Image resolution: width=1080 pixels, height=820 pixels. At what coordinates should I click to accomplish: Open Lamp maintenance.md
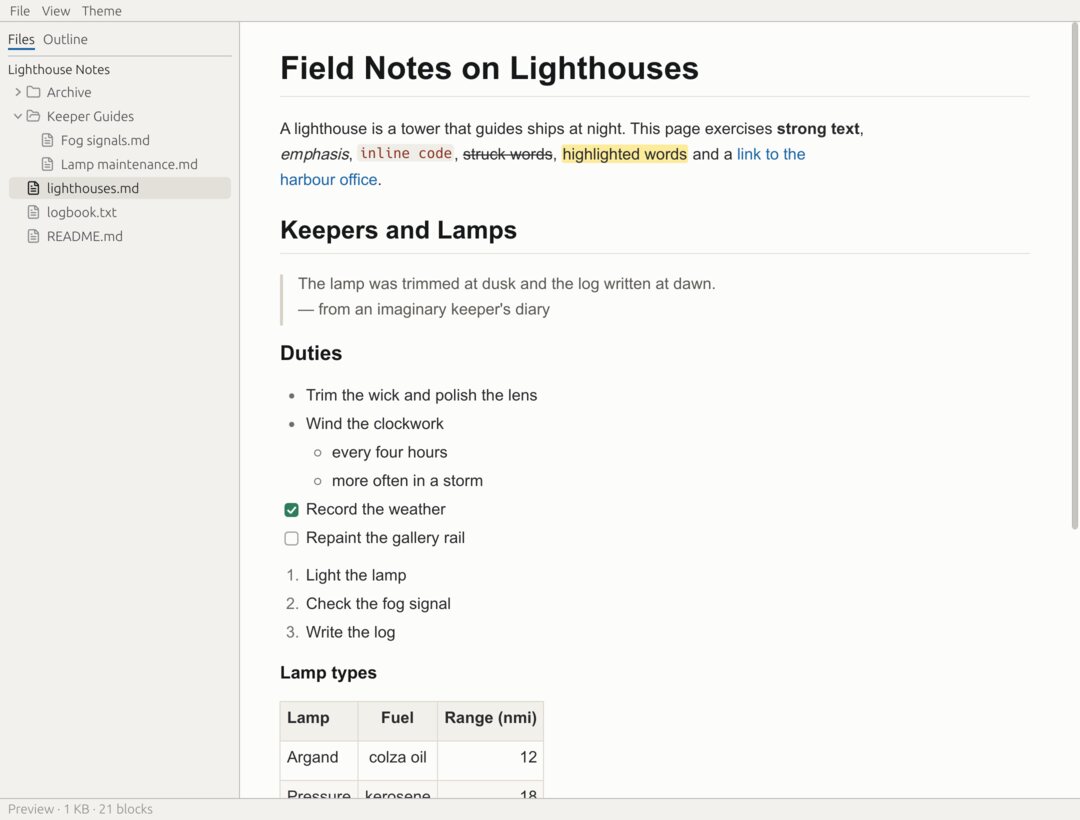[x=129, y=165]
